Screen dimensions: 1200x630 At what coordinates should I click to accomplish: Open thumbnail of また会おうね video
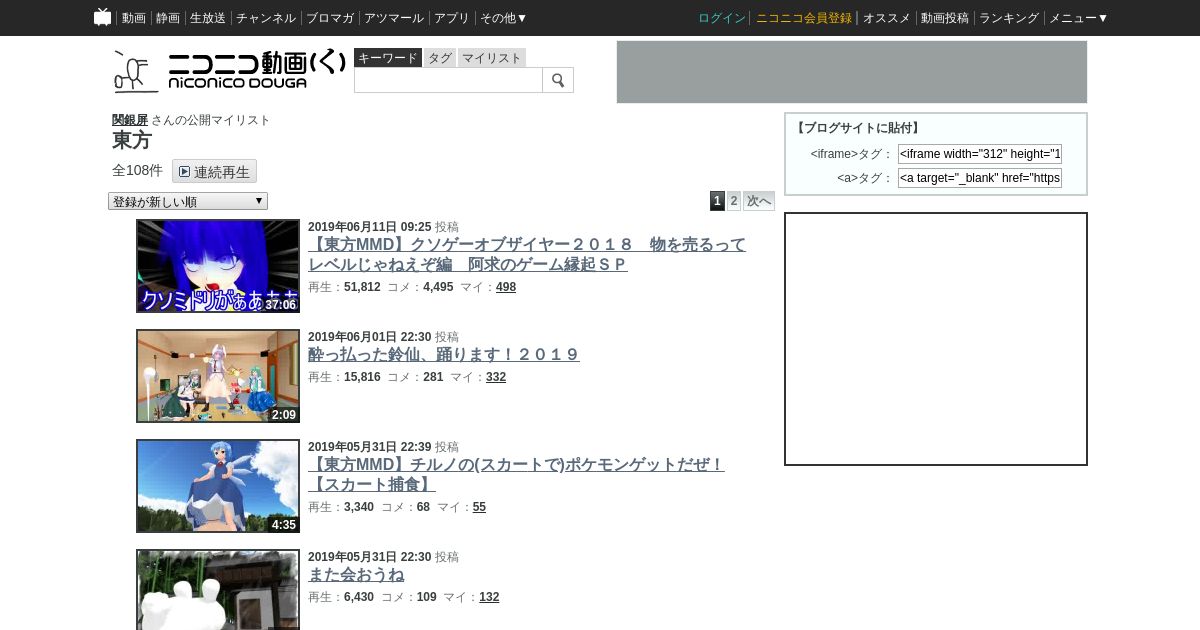218,590
